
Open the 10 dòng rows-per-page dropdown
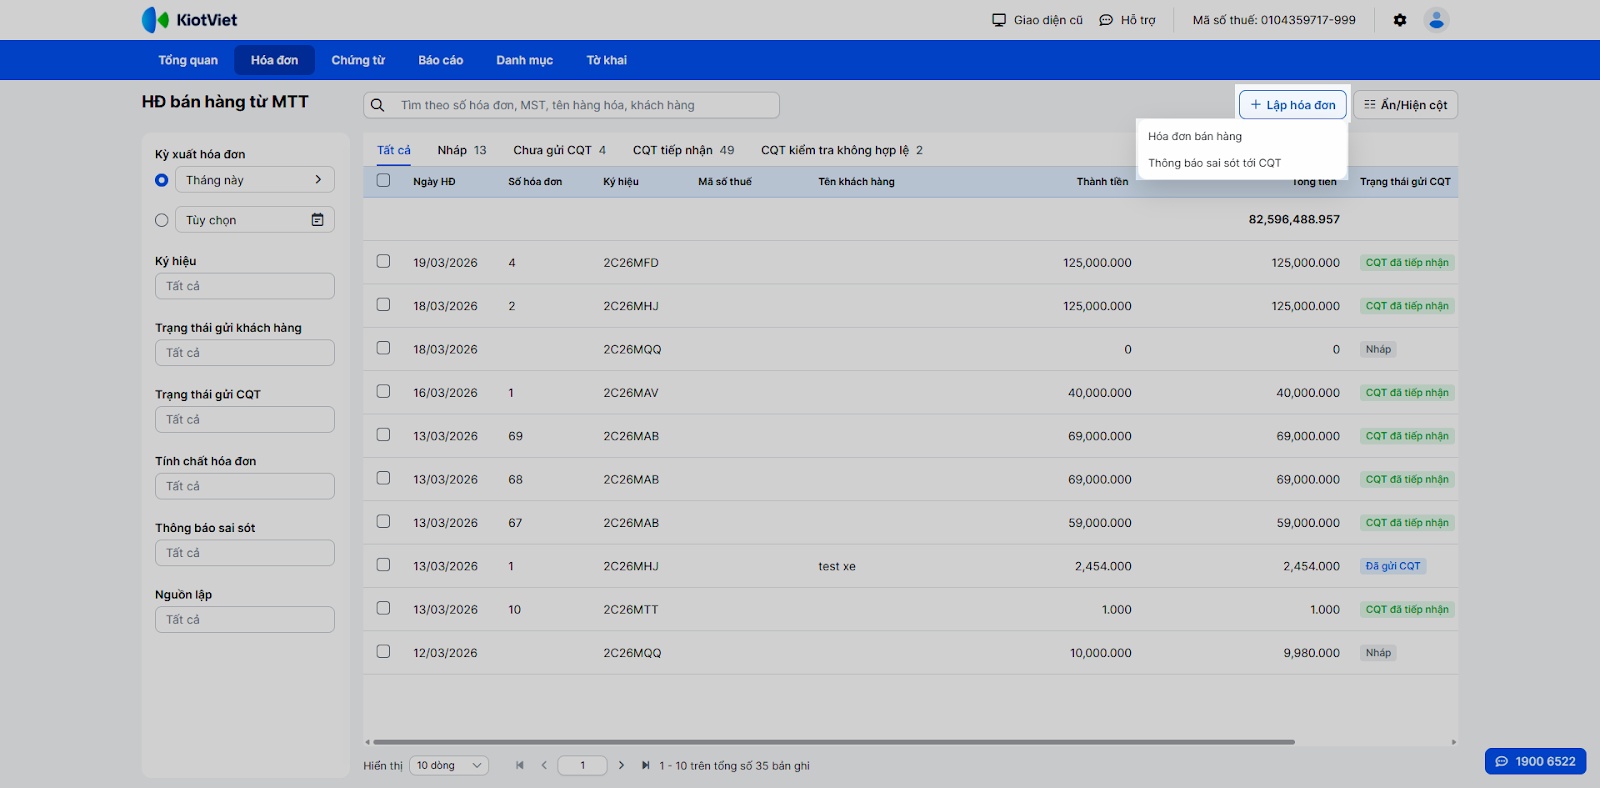click(x=449, y=766)
